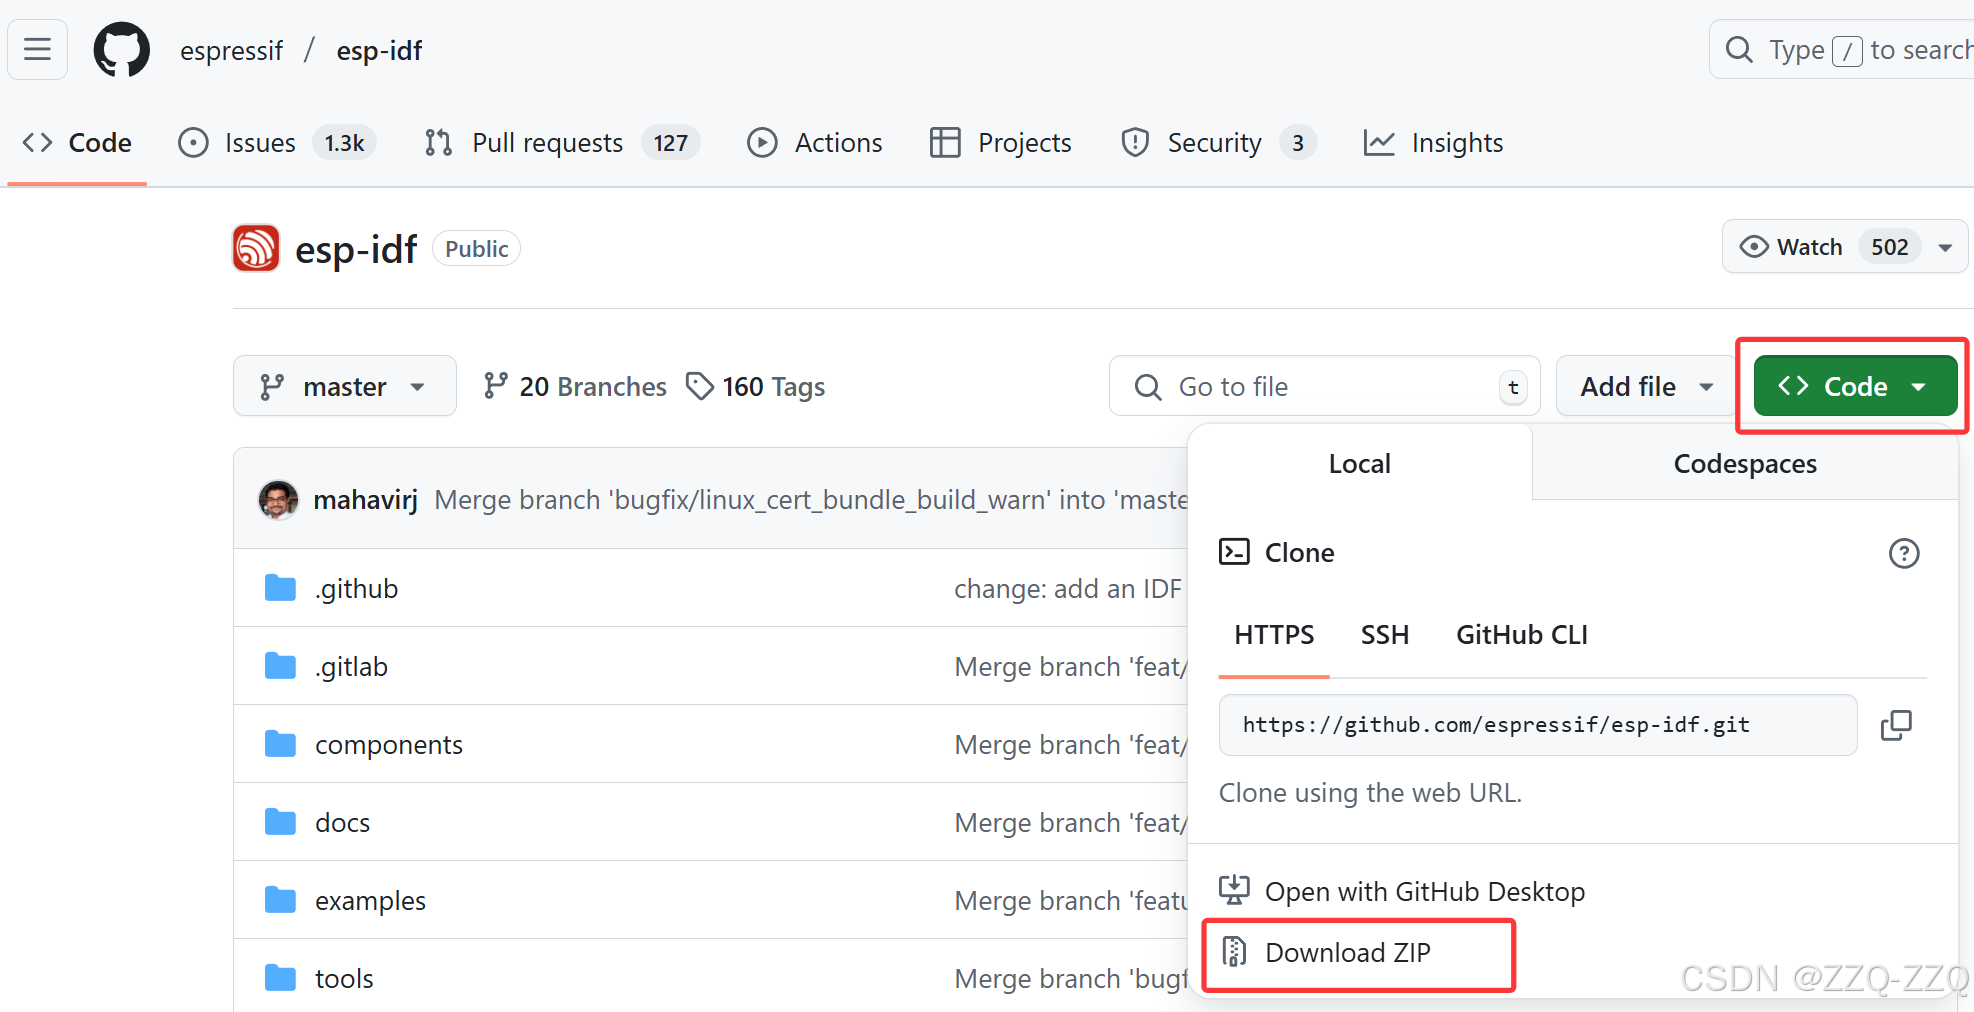1974x1012 pixels.
Task: Click the eye icon on Watch button
Action: [1754, 247]
